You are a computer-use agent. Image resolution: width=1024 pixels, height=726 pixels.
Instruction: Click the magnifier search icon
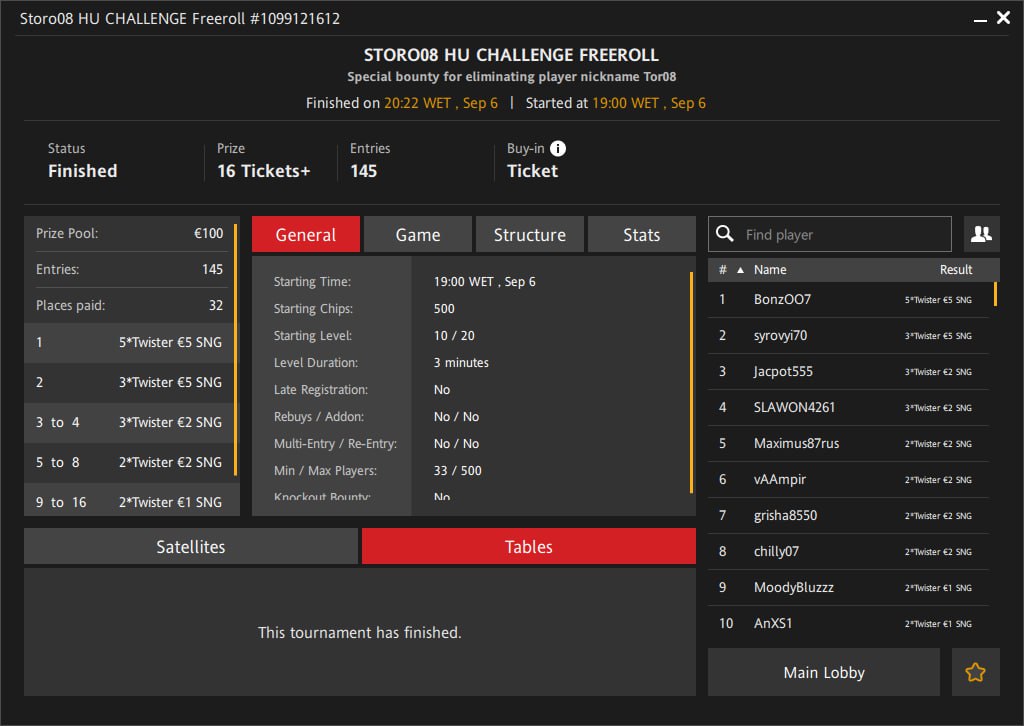tap(725, 234)
